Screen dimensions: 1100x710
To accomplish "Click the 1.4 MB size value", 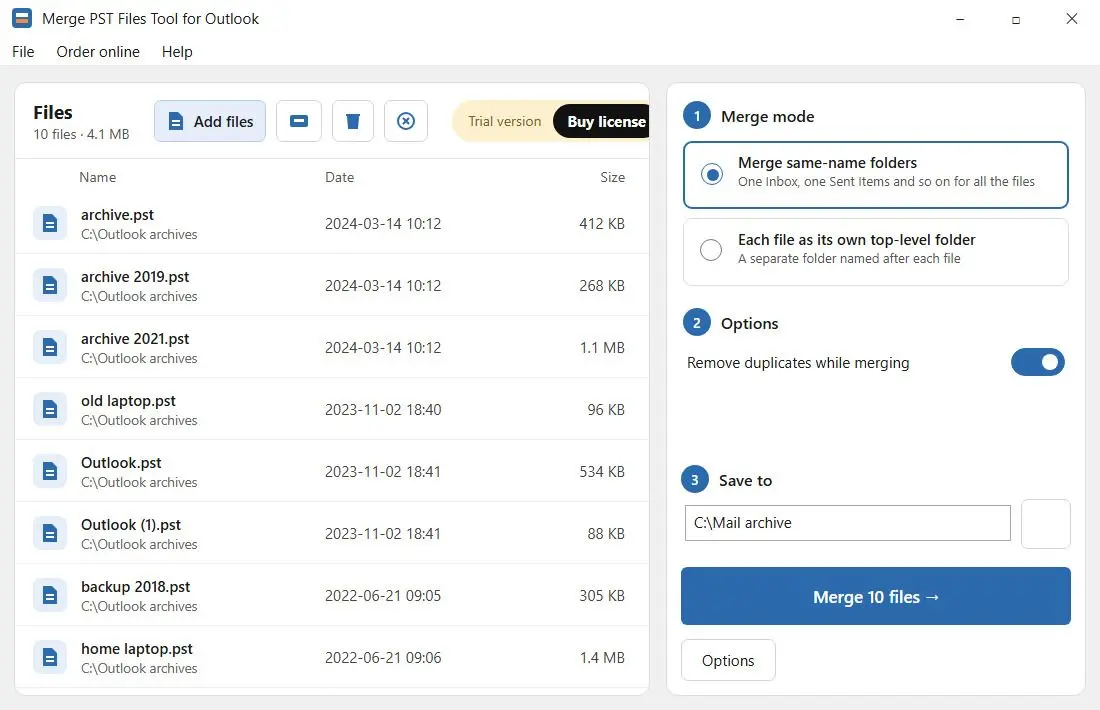I will [603, 657].
